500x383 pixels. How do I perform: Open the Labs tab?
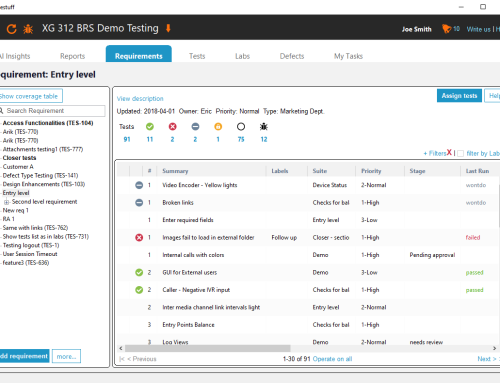242,56
